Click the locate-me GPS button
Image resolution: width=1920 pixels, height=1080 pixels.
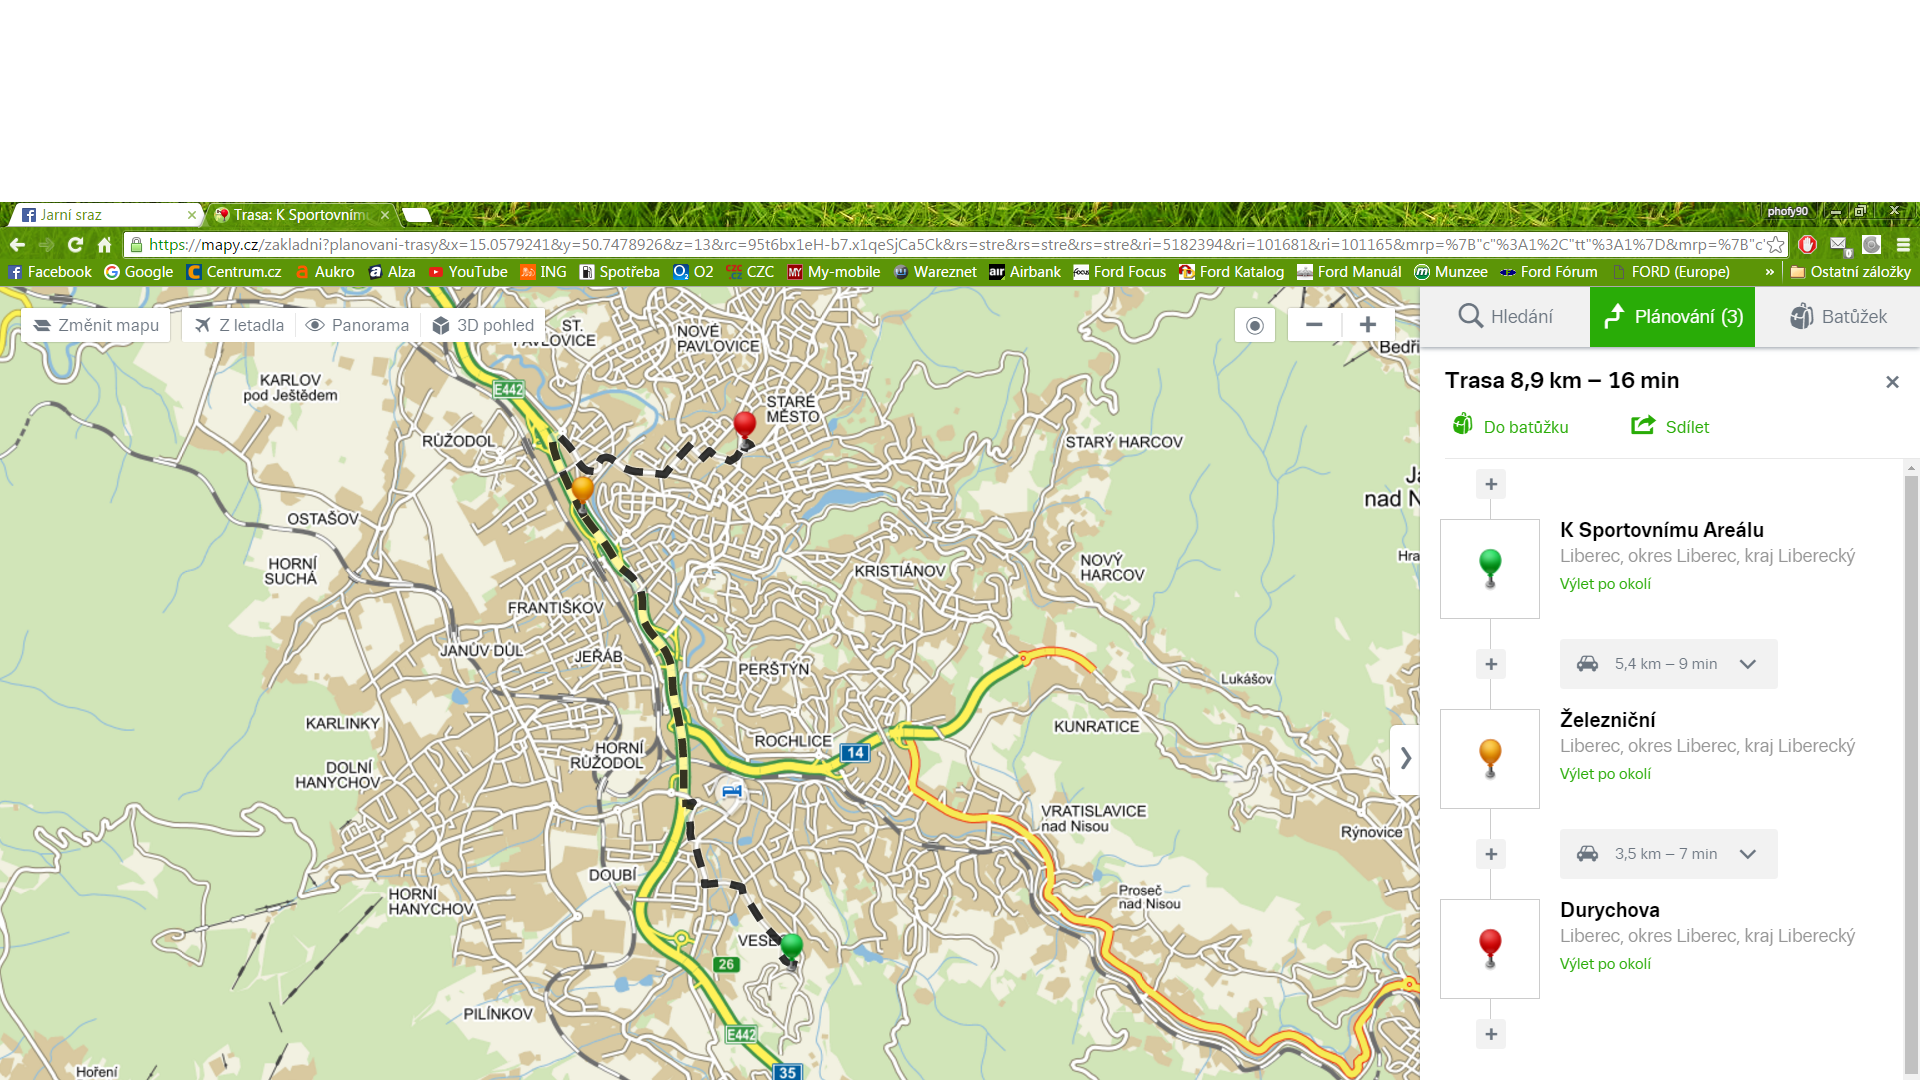1255,326
